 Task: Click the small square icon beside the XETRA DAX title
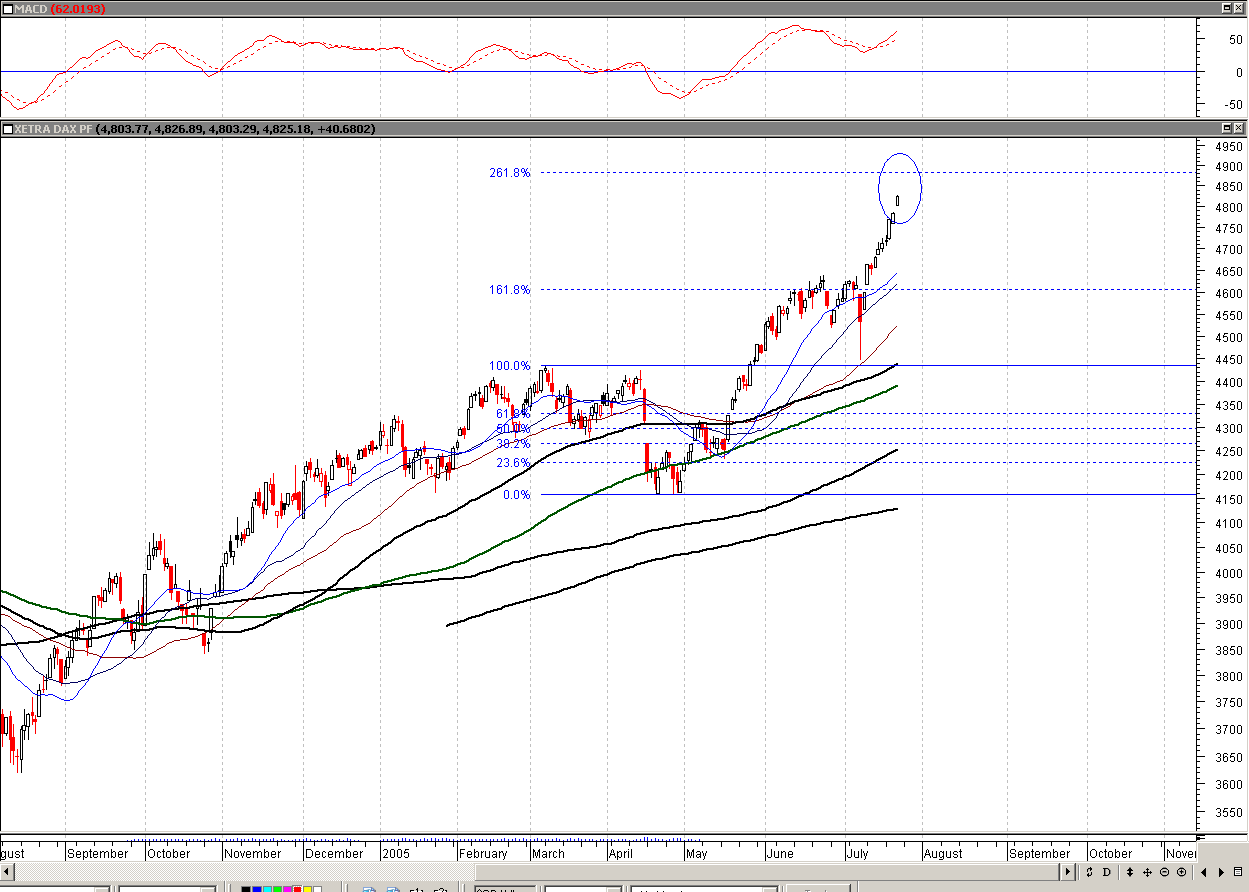click(x=7, y=128)
